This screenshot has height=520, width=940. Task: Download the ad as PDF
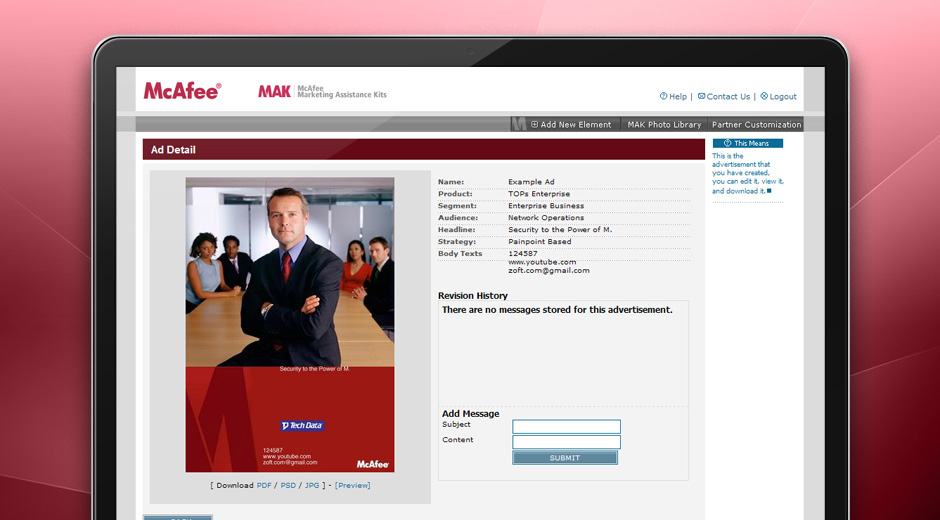tap(264, 485)
